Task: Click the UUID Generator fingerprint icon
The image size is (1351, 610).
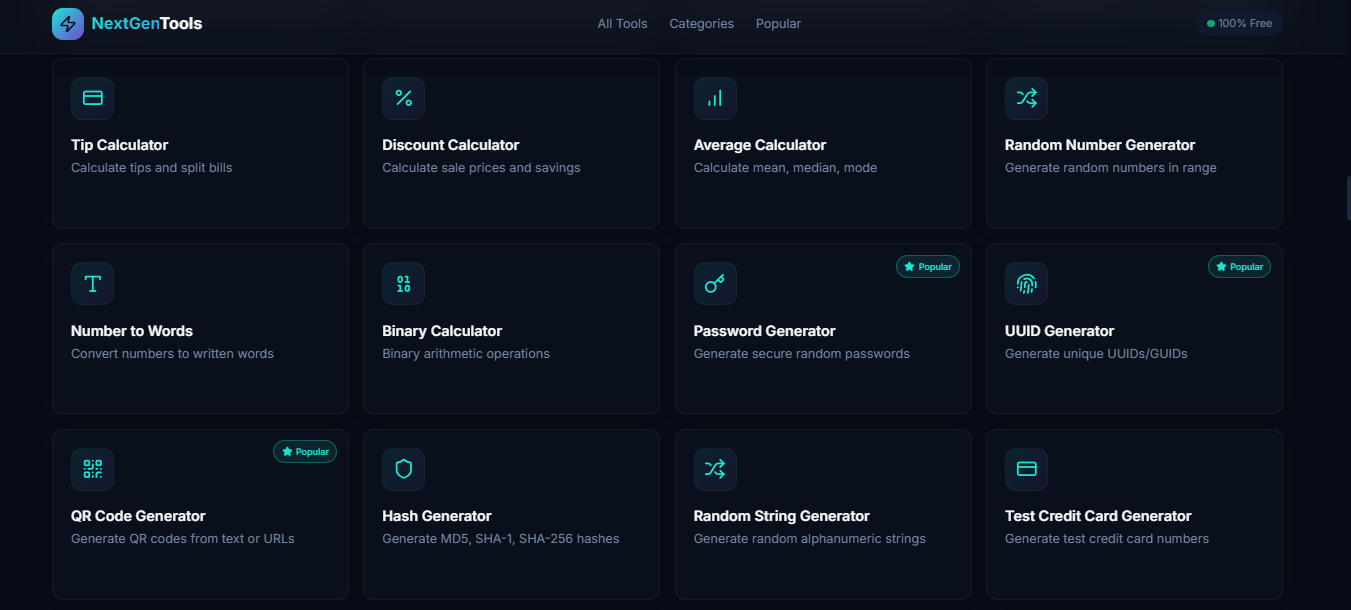Action: pyautogui.click(x=1026, y=283)
